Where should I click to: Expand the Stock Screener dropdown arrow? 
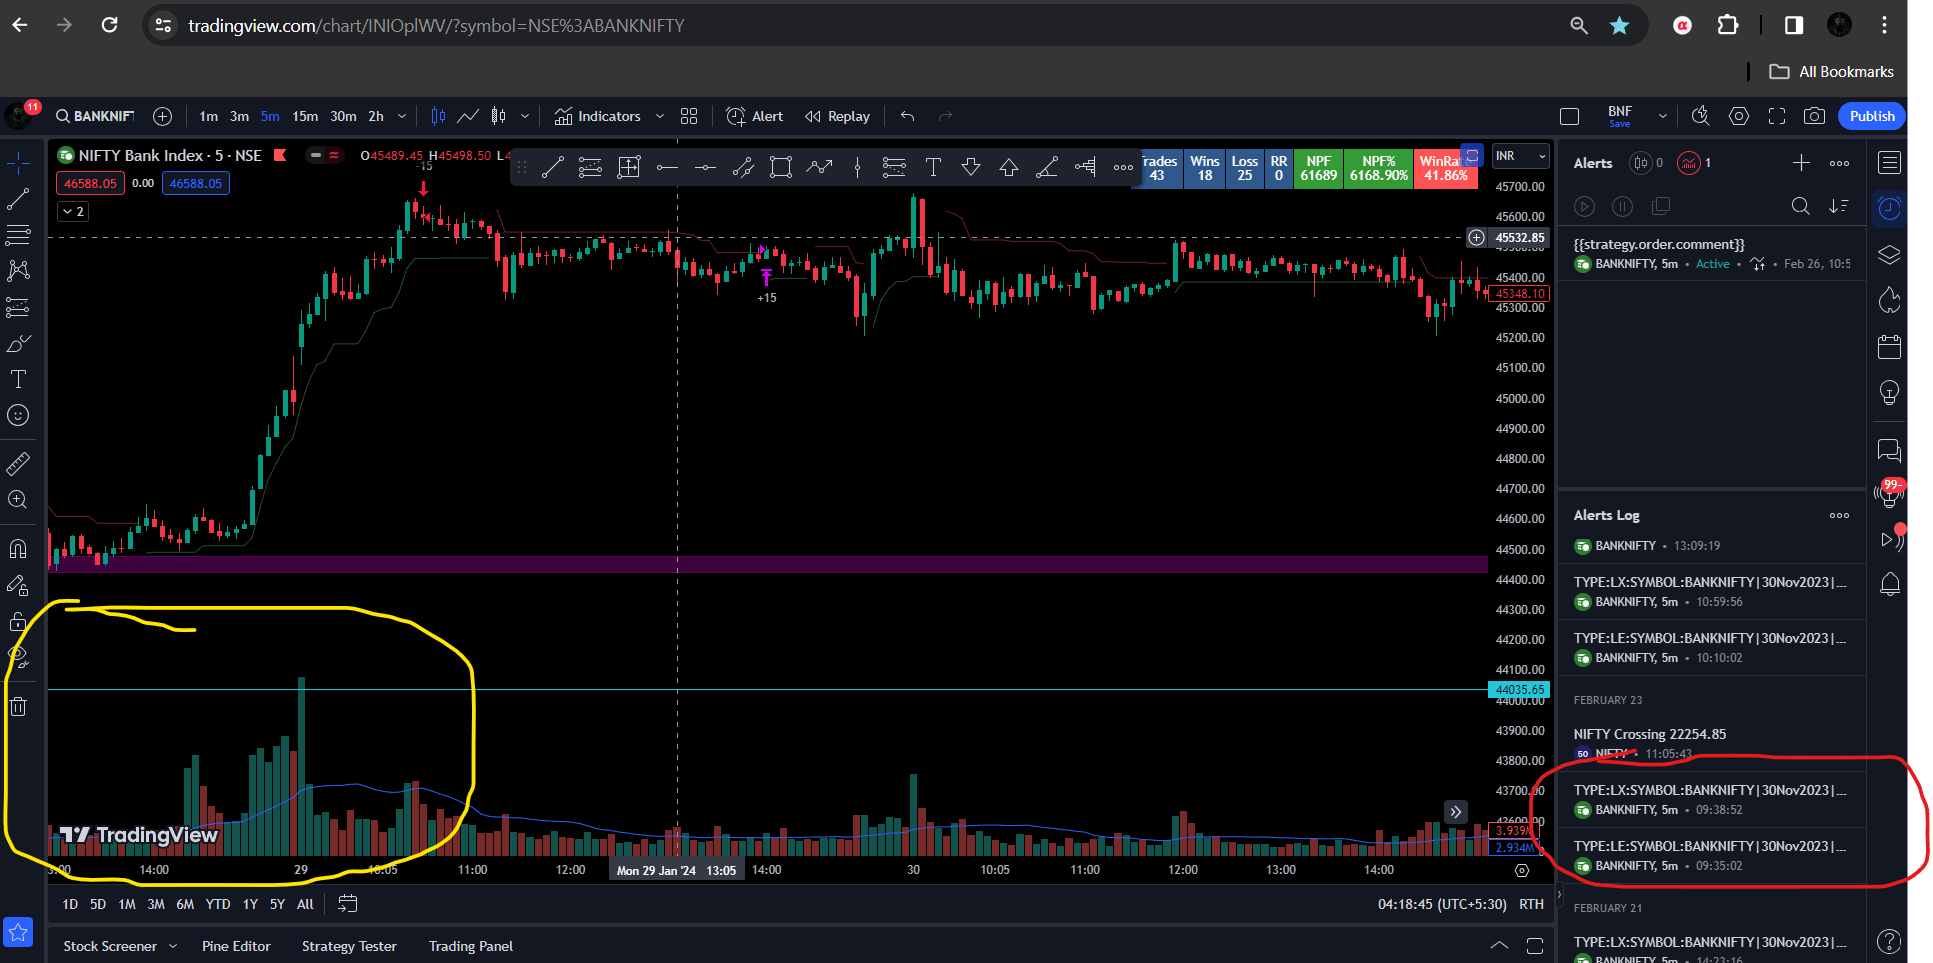tap(173, 946)
